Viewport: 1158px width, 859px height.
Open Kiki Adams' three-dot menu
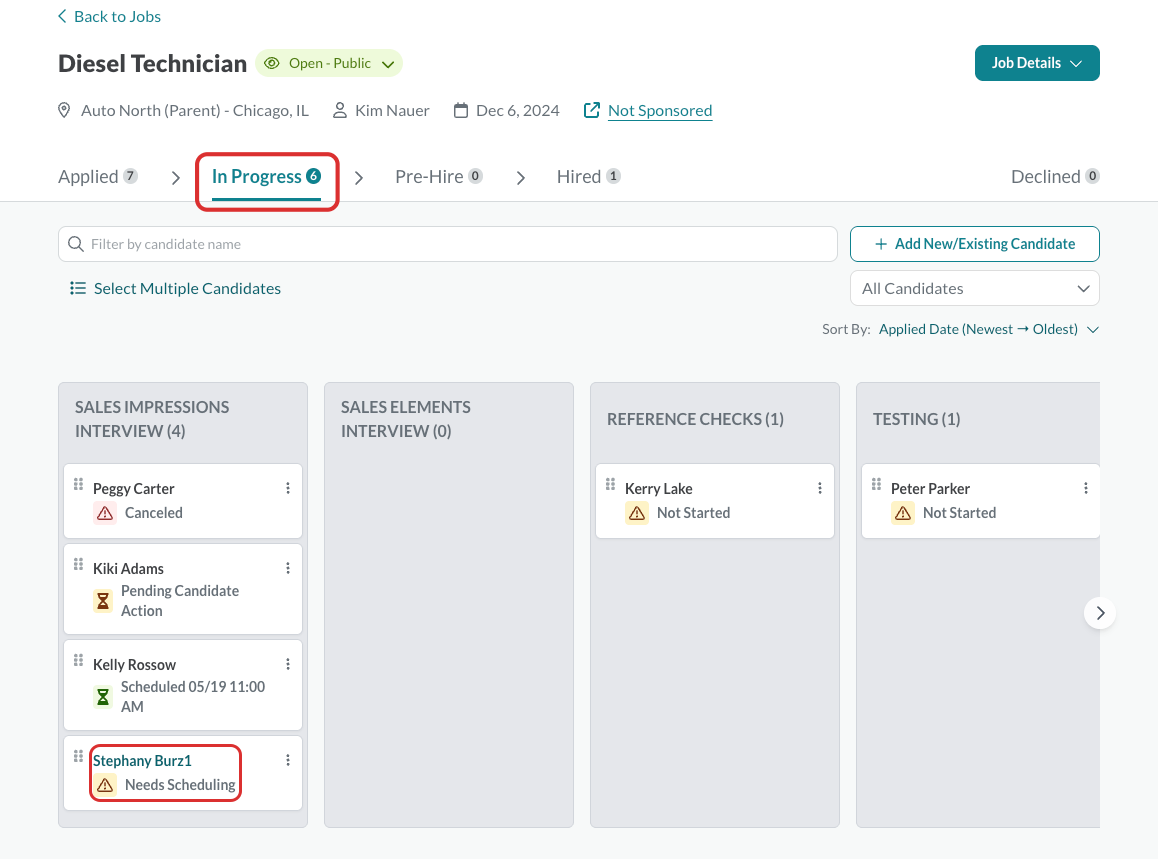pos(288,568)
